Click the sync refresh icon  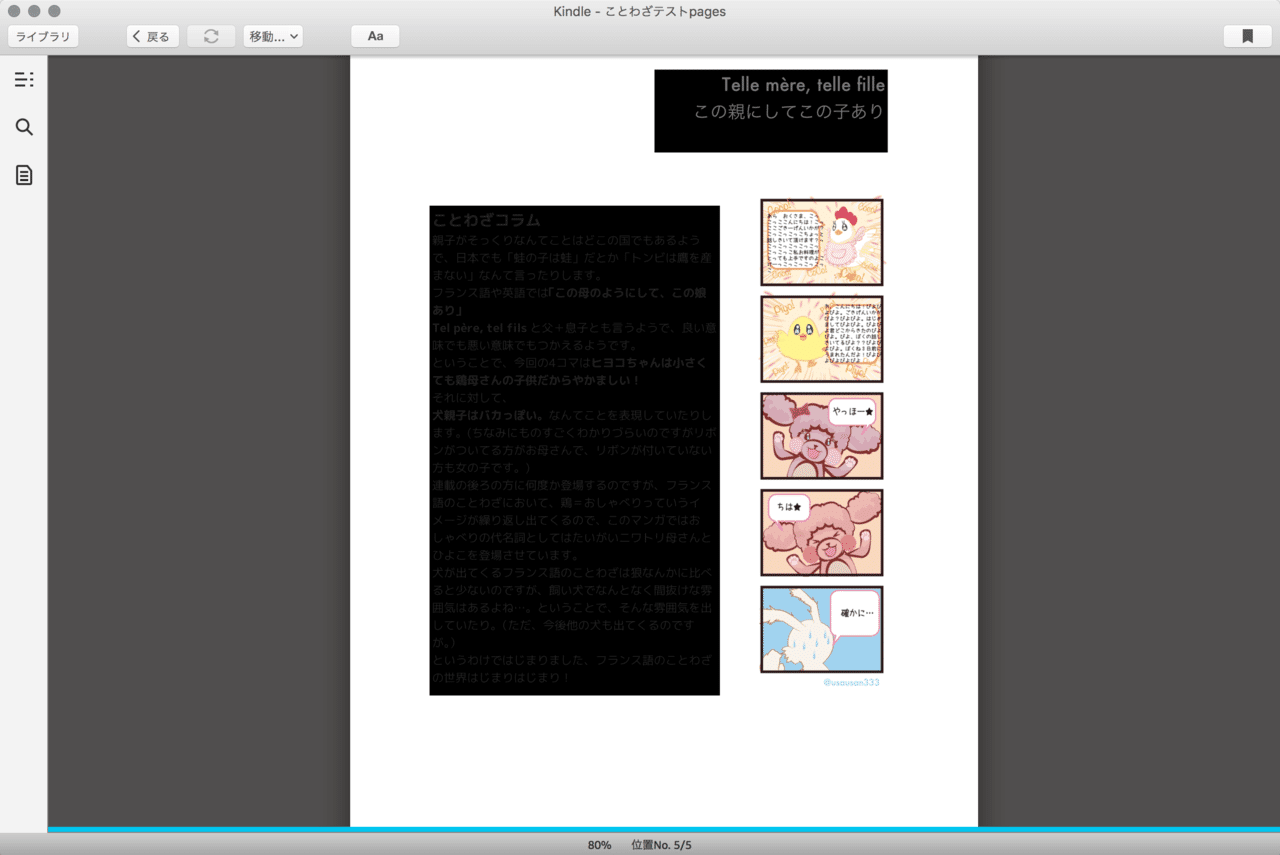click(211, 36)
